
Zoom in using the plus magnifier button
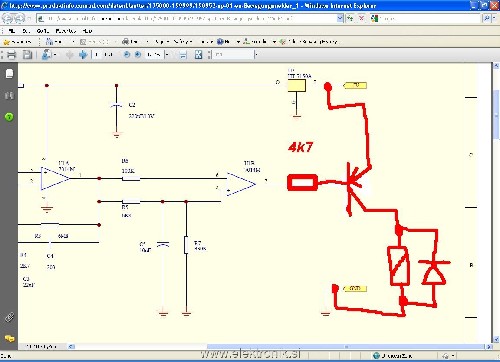pyautogui.click(x=138, y=54)
